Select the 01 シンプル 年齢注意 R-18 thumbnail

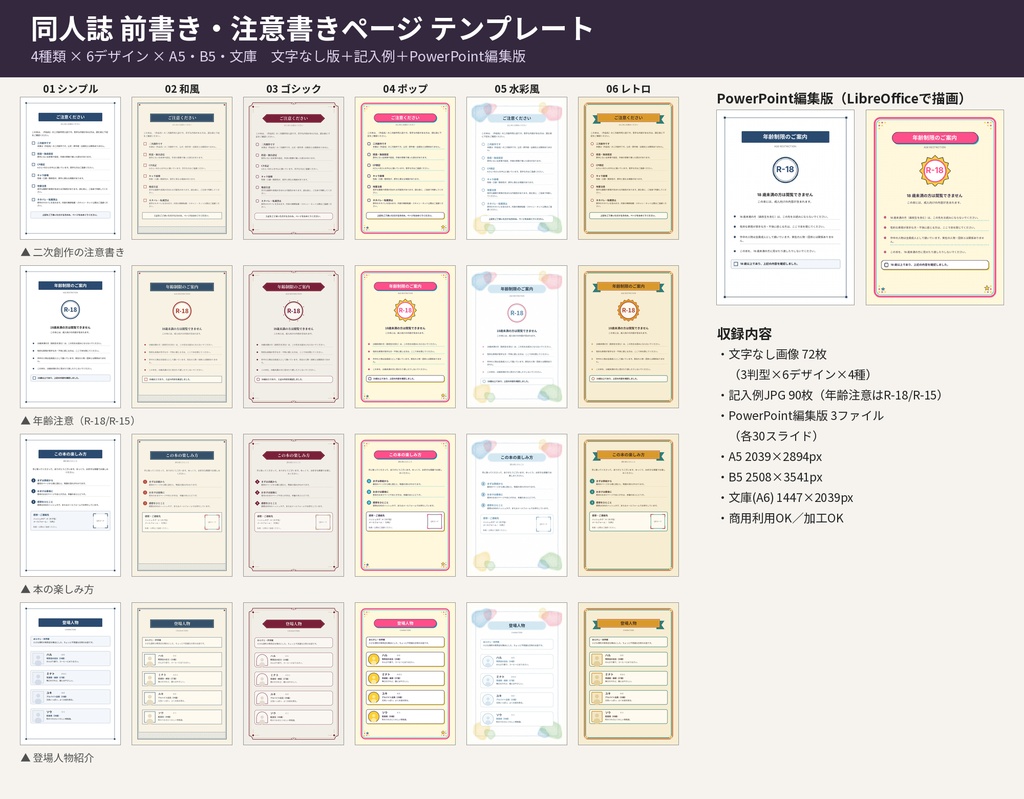(71, 337)
